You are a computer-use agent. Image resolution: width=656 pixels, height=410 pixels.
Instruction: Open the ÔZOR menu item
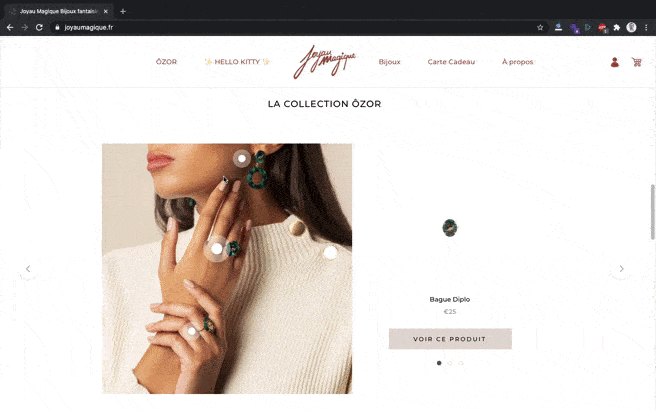pos(167,62)
